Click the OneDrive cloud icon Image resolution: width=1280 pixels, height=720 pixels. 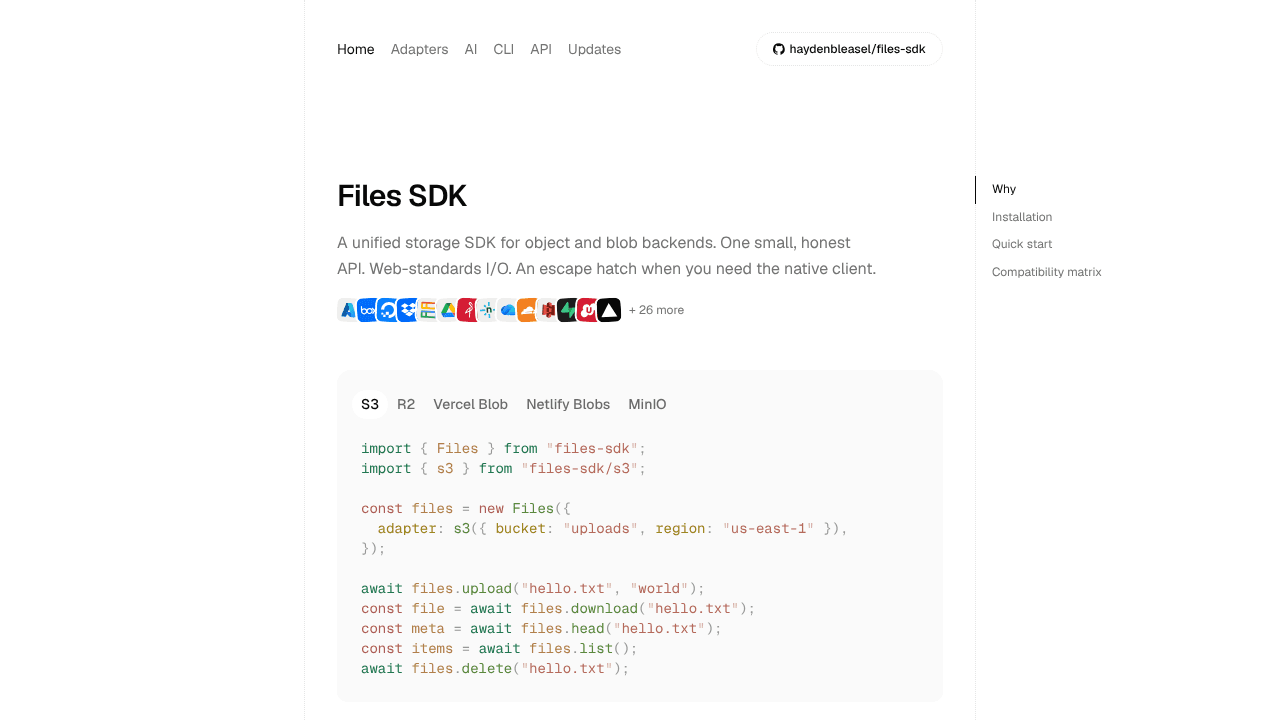[x=508, y=310]
